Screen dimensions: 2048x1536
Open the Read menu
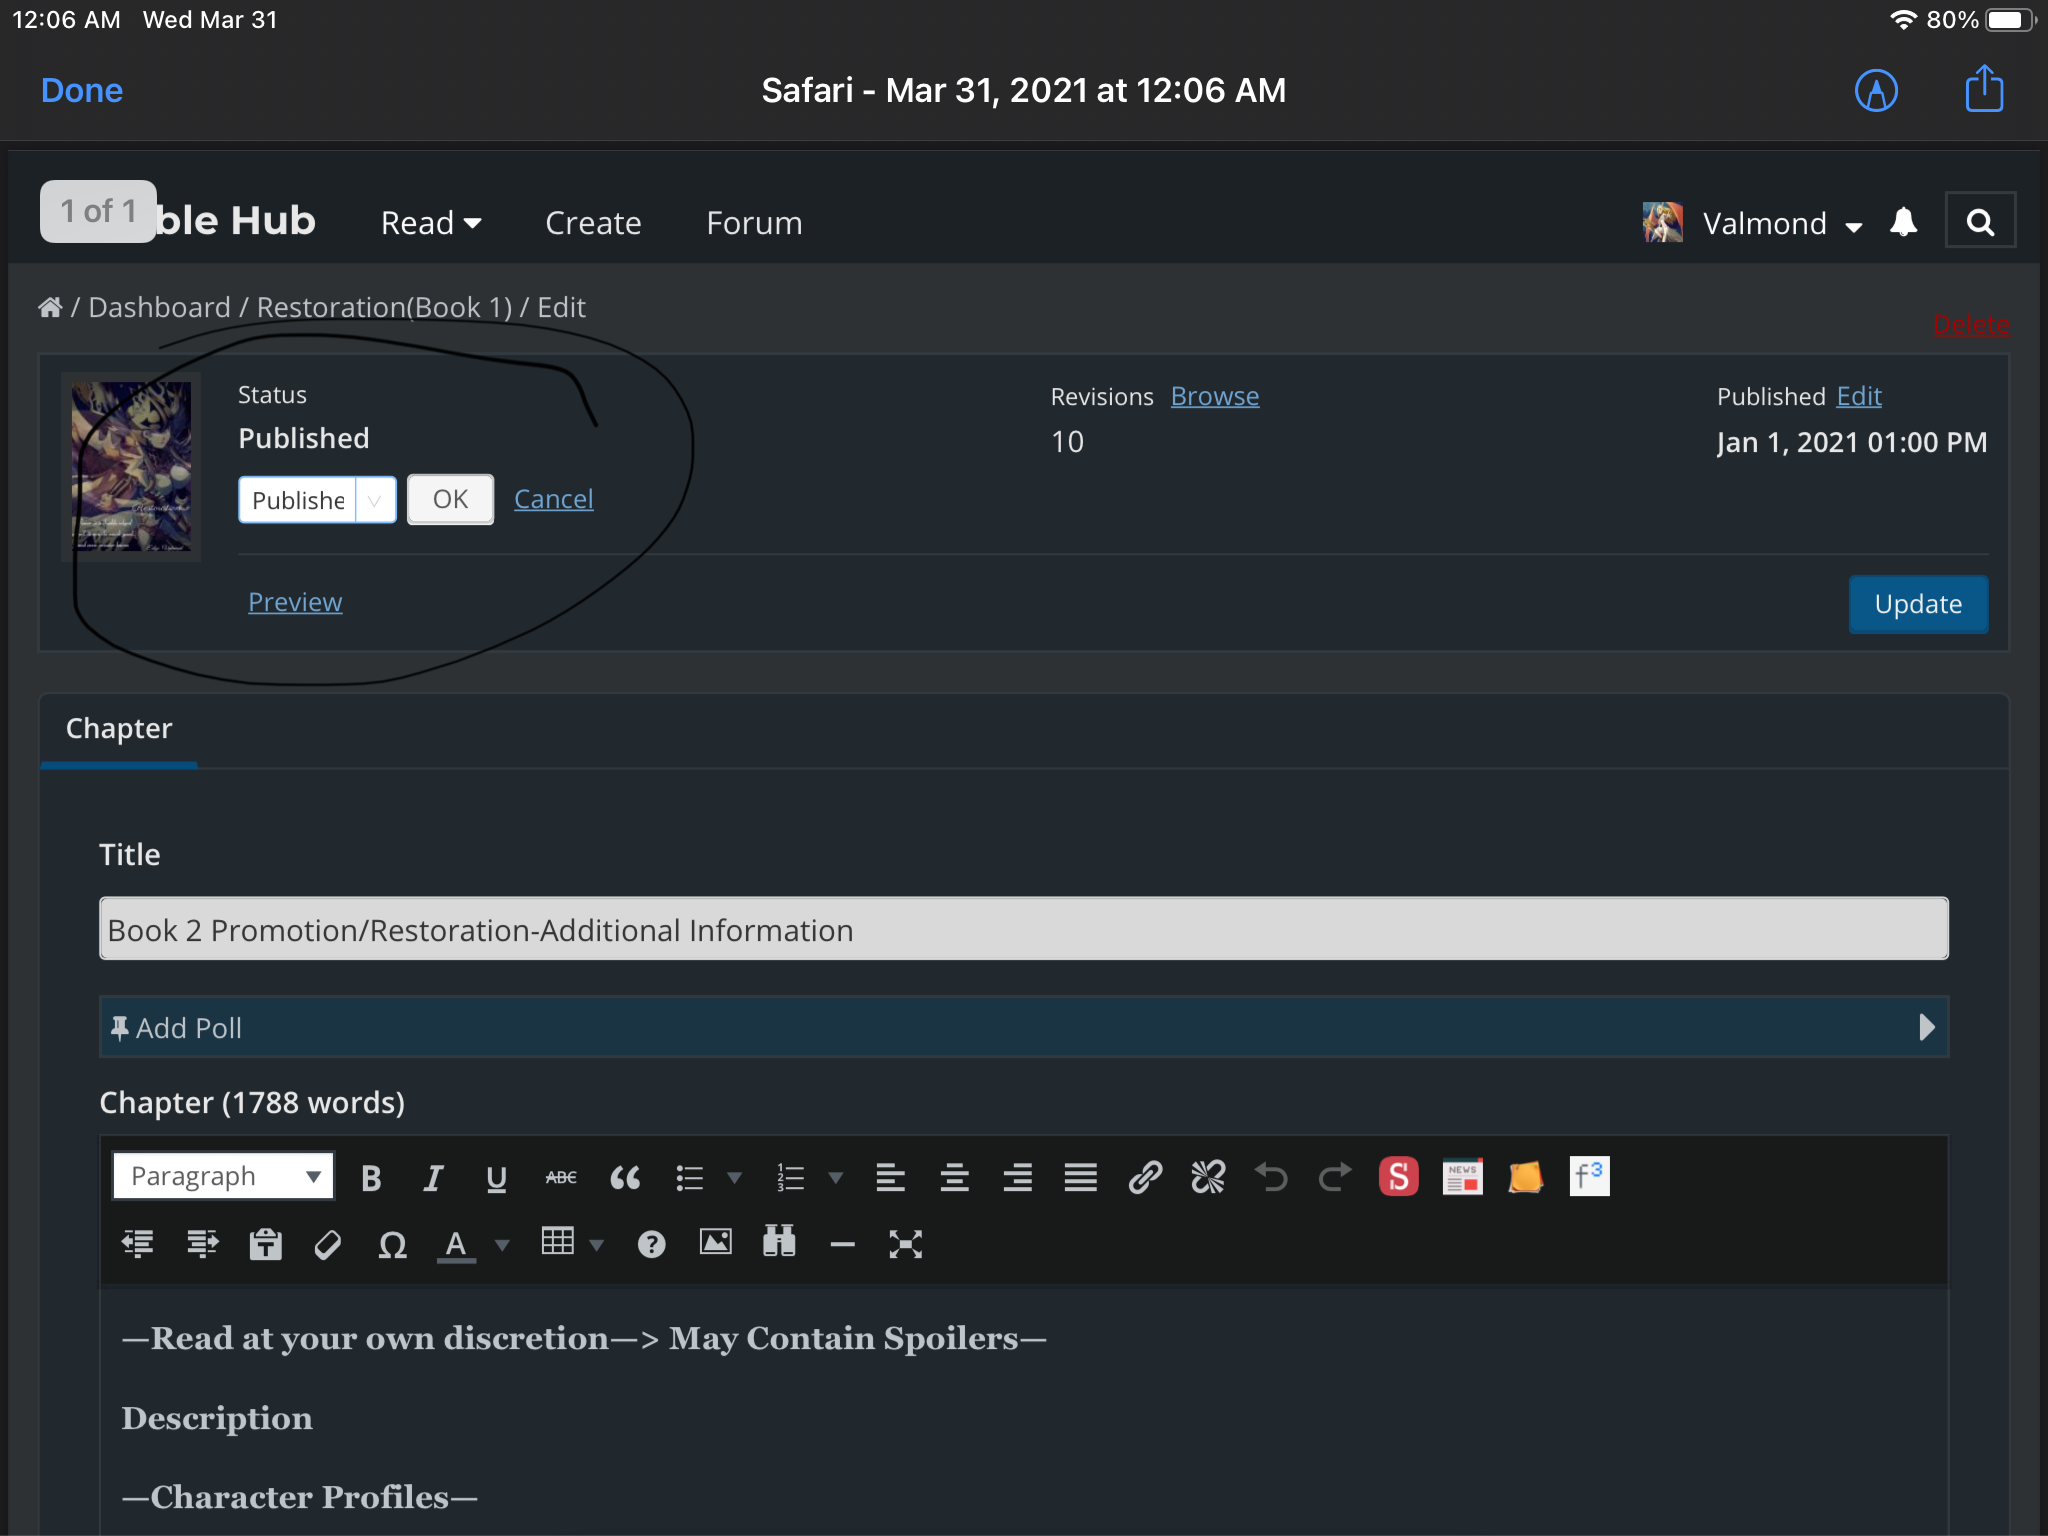431,223
